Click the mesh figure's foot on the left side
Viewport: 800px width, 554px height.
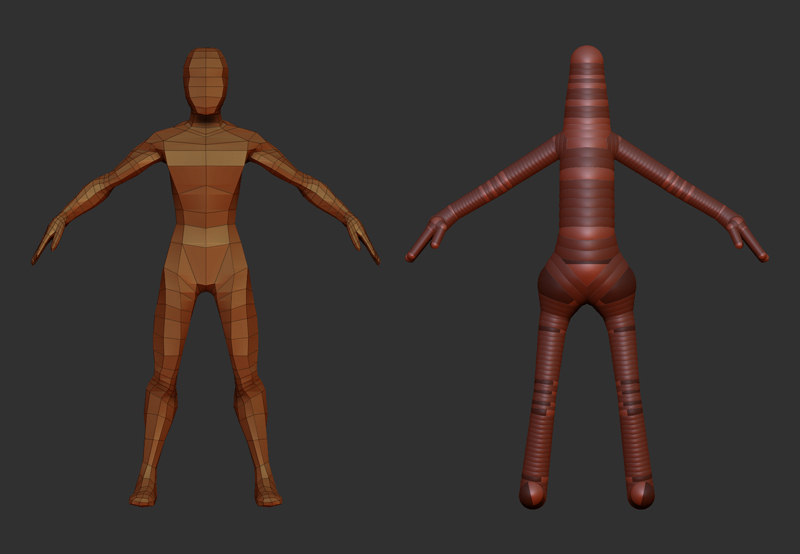pos(145,494)
